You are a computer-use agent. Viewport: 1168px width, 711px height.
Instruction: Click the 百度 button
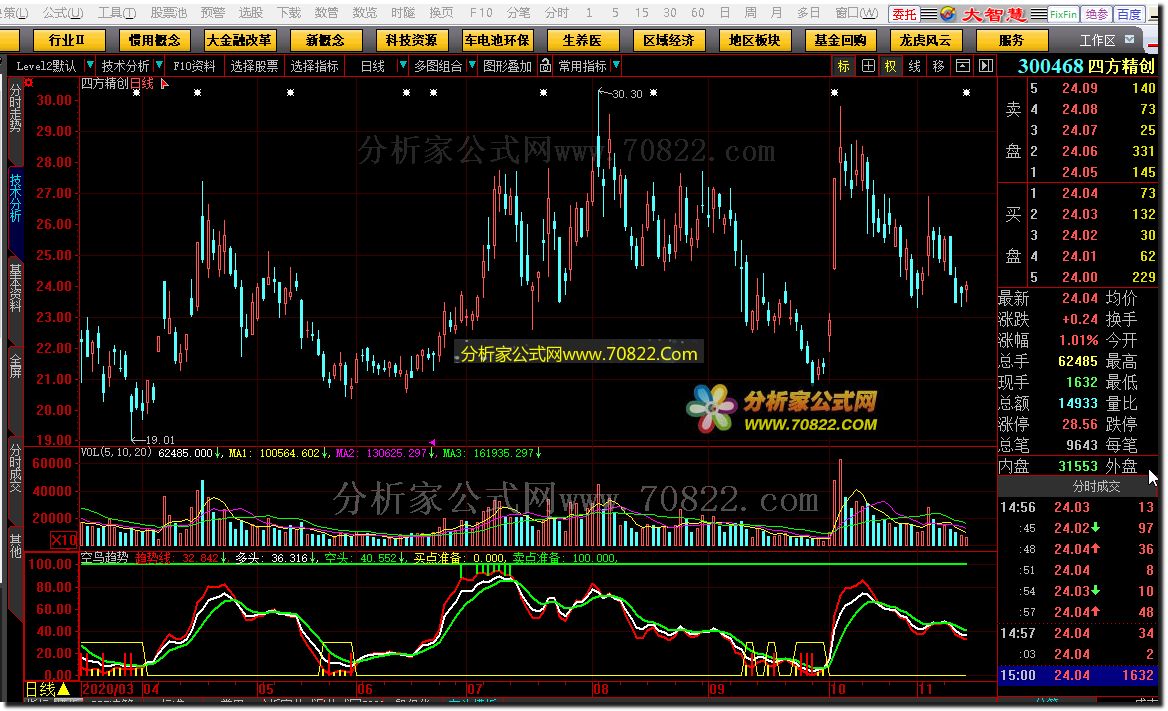tap(1129, 13)
